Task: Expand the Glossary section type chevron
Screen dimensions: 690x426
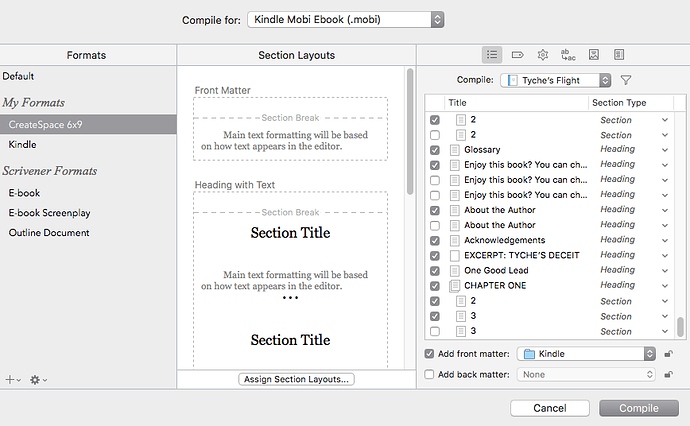Action: [665, 150]
